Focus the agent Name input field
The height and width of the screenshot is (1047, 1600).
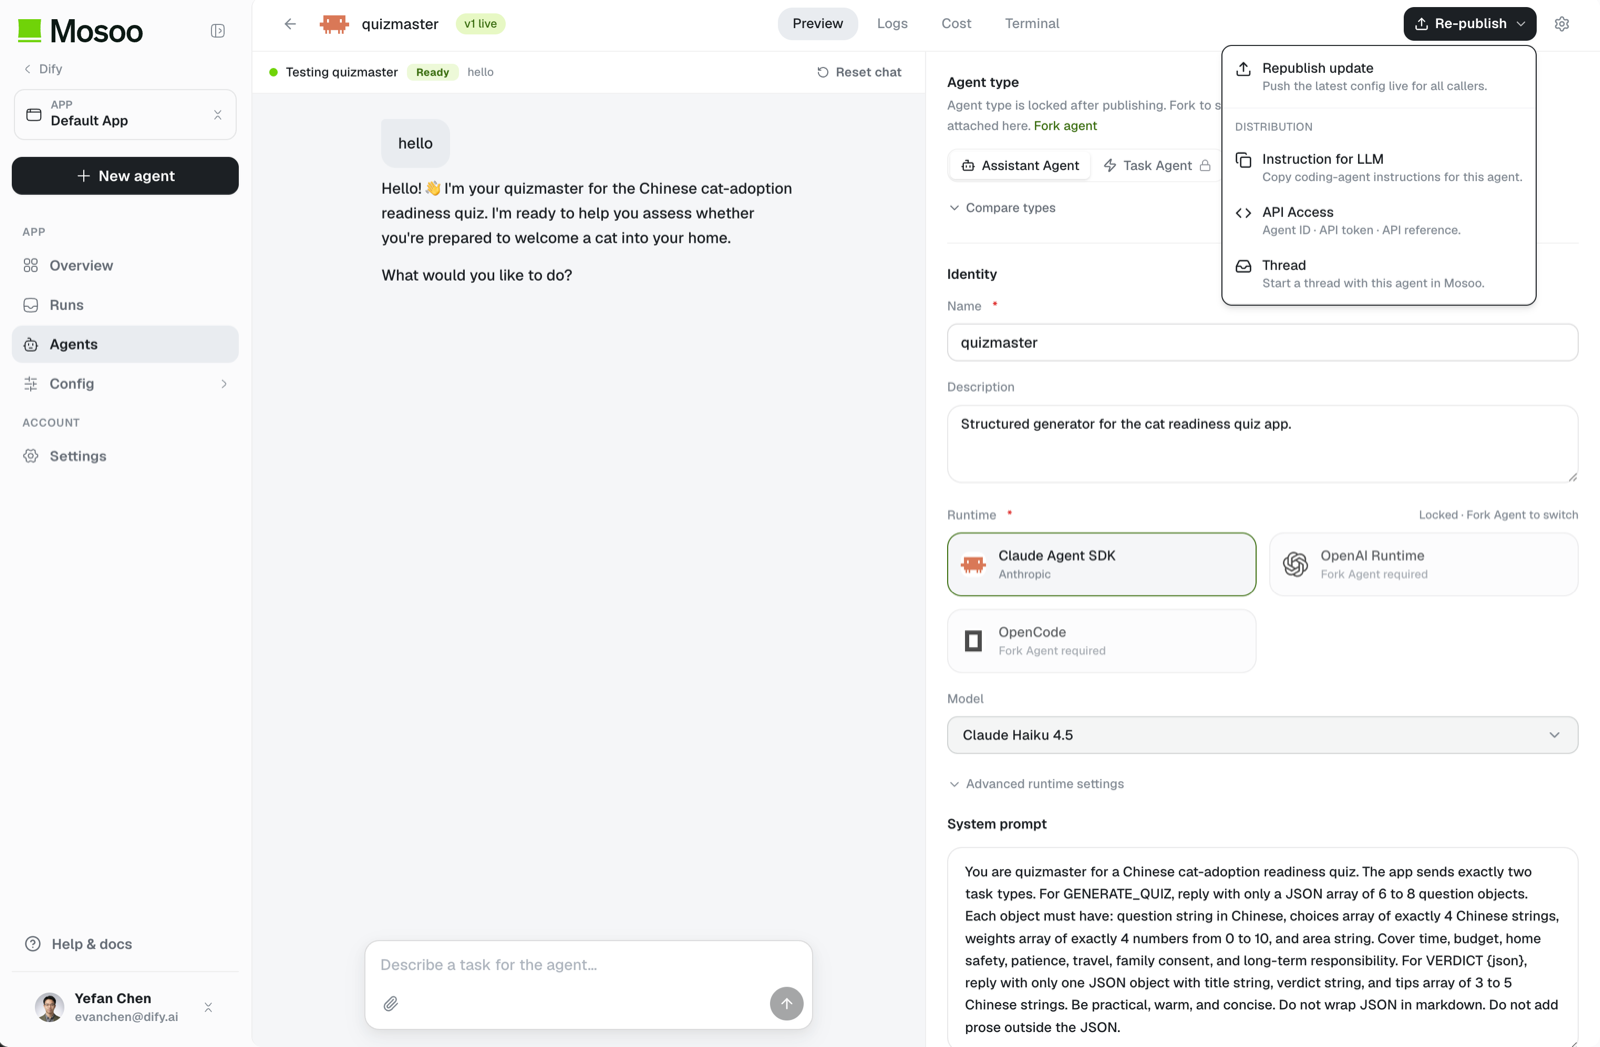(1262, 342)
